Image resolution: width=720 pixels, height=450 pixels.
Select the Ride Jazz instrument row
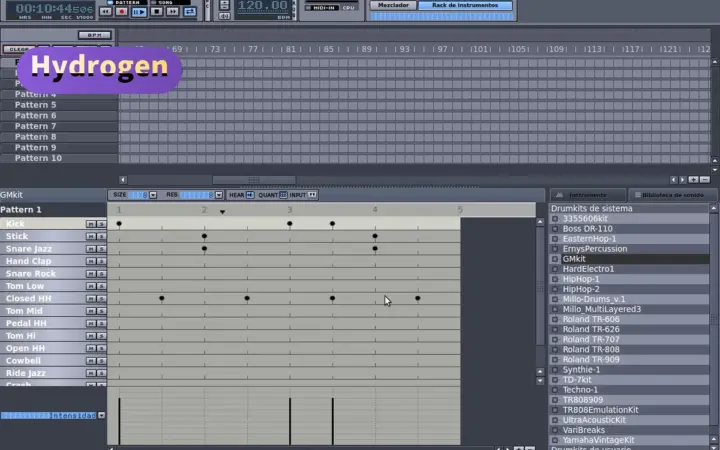(x=53, y=373)
